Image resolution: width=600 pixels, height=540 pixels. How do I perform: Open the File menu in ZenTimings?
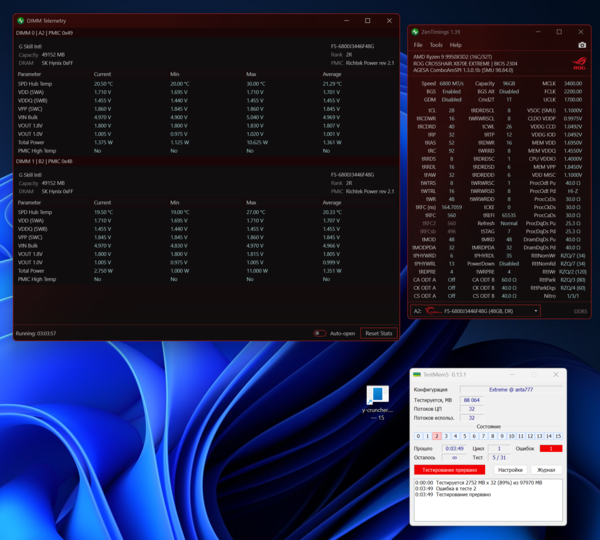(x=418, y=45)
